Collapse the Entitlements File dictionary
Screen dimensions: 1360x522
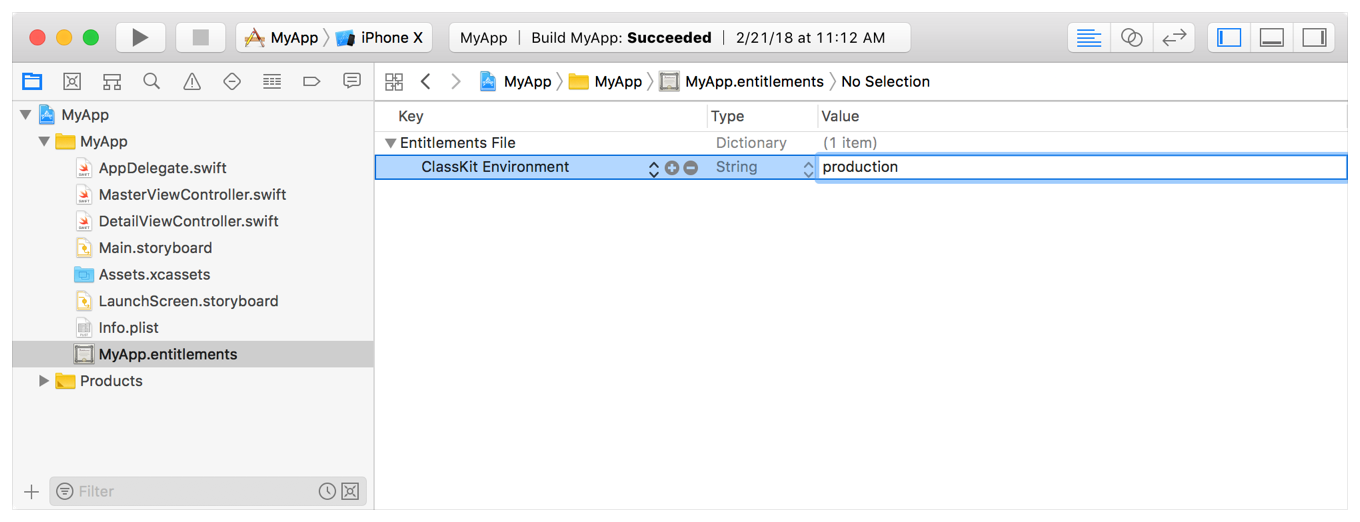[x=391, y=143]
